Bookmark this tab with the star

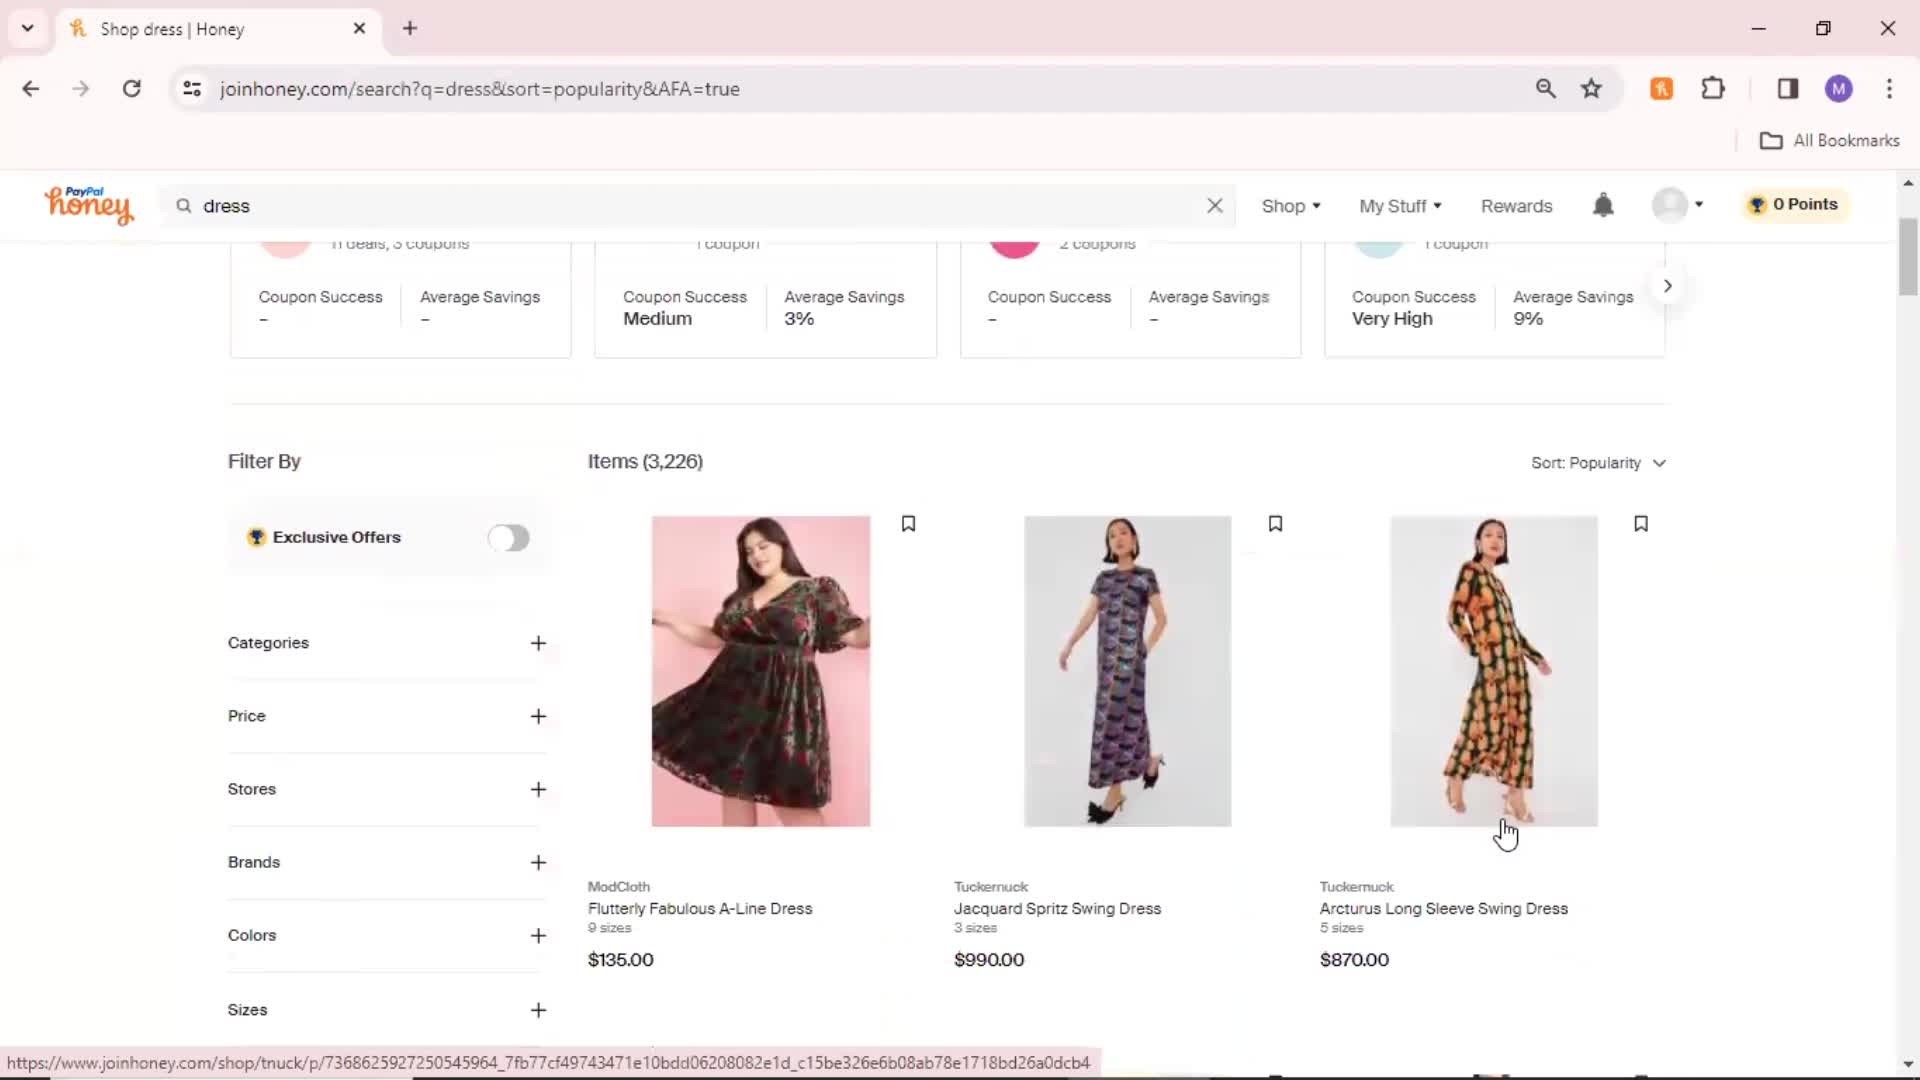(1591, 89)
